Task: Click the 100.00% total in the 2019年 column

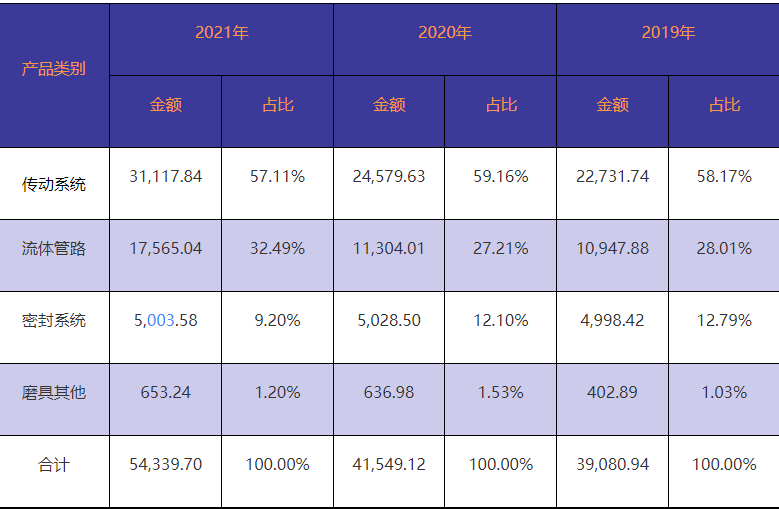Action: pyautogui.click(x=724, y=464)
